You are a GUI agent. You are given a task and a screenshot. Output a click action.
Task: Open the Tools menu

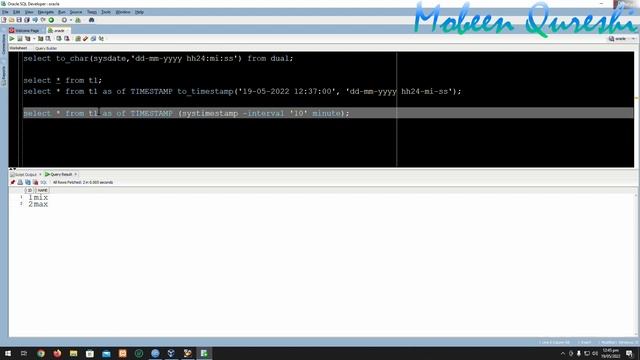(x=106, y=12)
